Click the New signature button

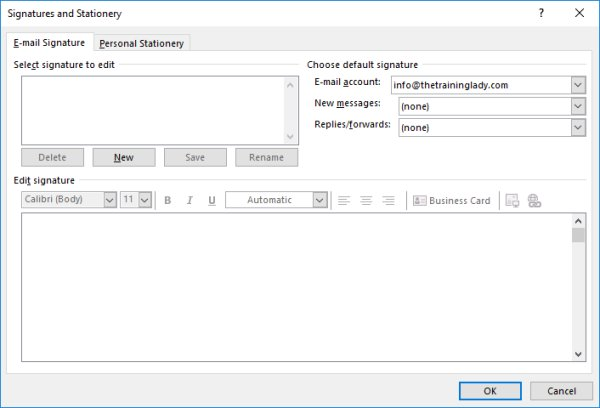tap(124, 157)
